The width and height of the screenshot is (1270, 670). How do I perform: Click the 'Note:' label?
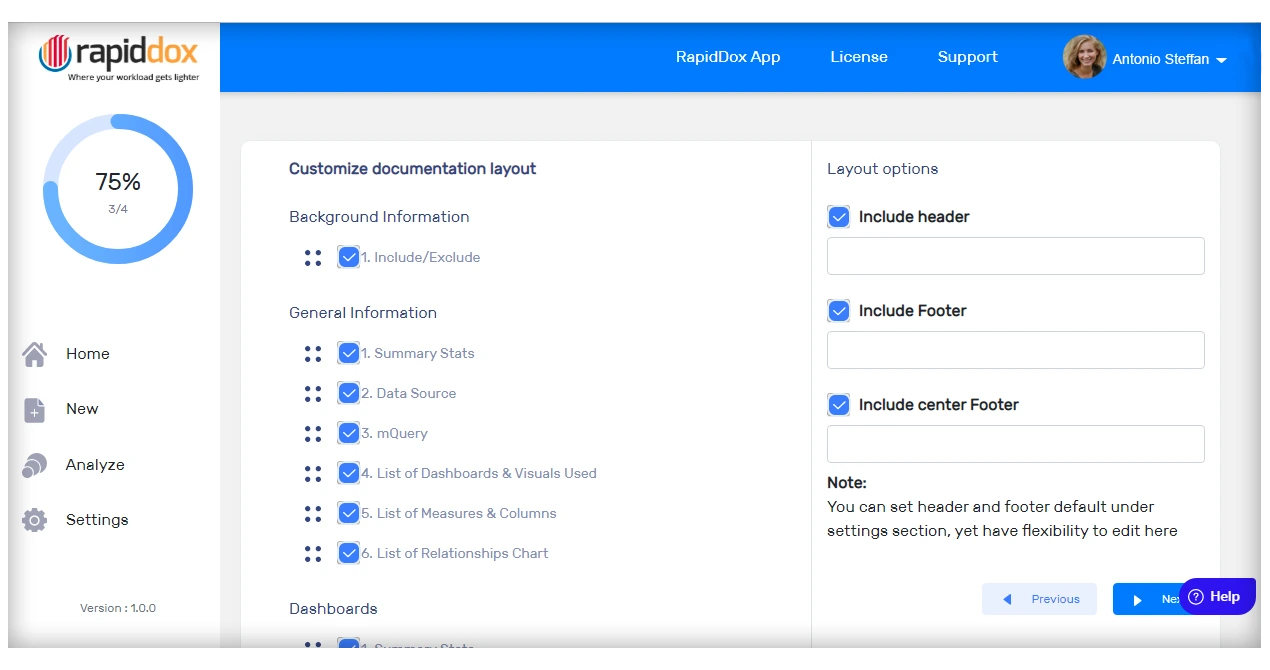pyautogui.click(x=847, y=483)
